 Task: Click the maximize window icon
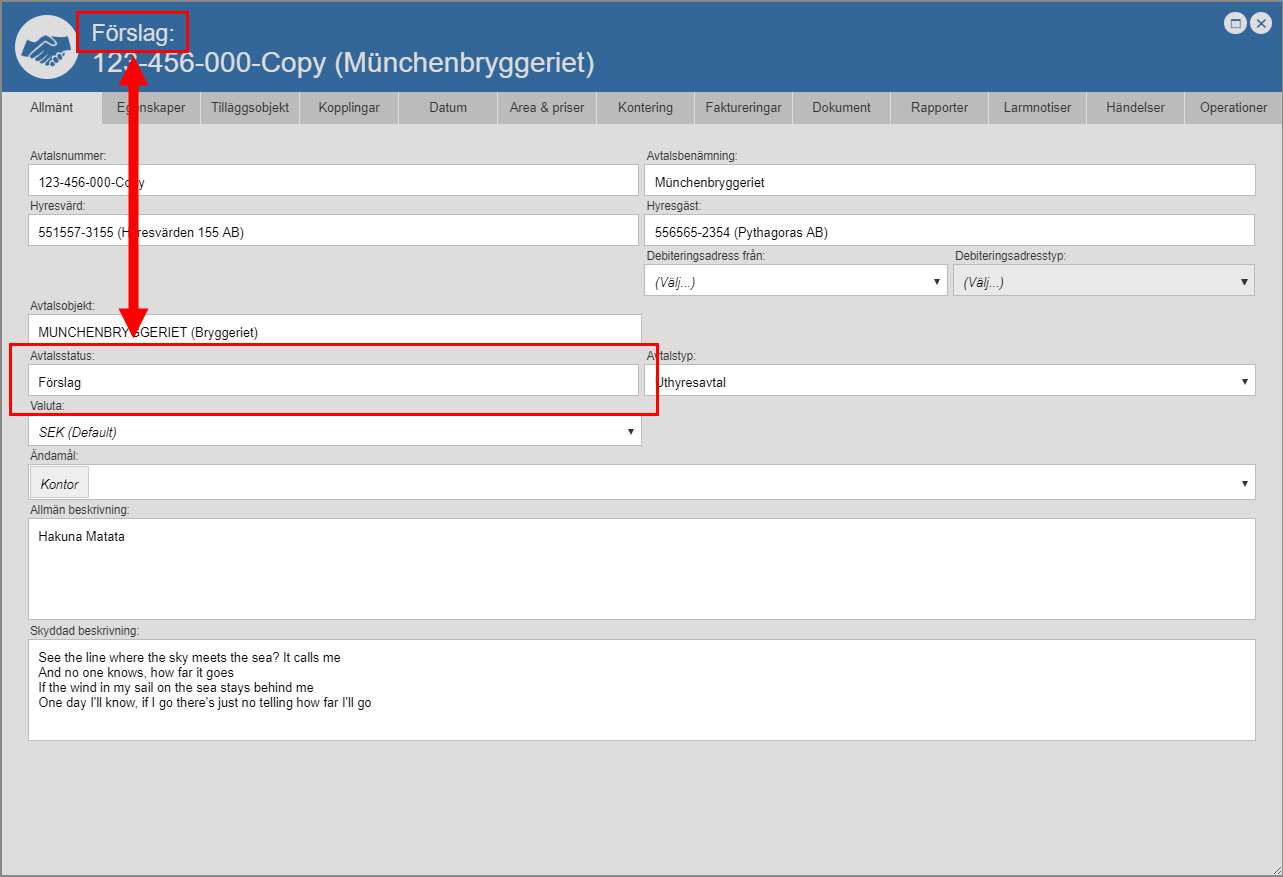tap(1236, 23)
